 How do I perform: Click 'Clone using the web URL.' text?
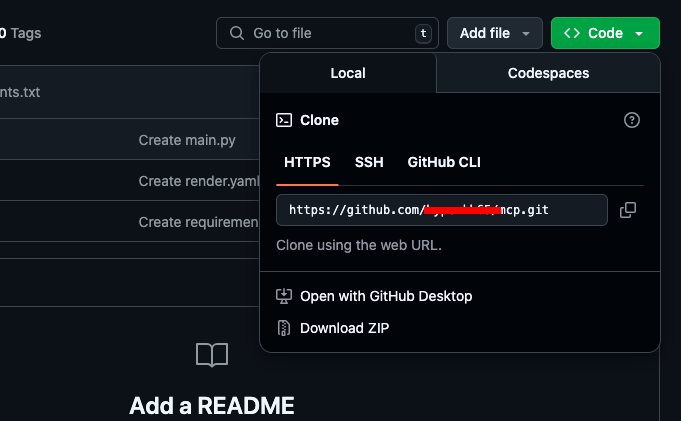point(359,245)
